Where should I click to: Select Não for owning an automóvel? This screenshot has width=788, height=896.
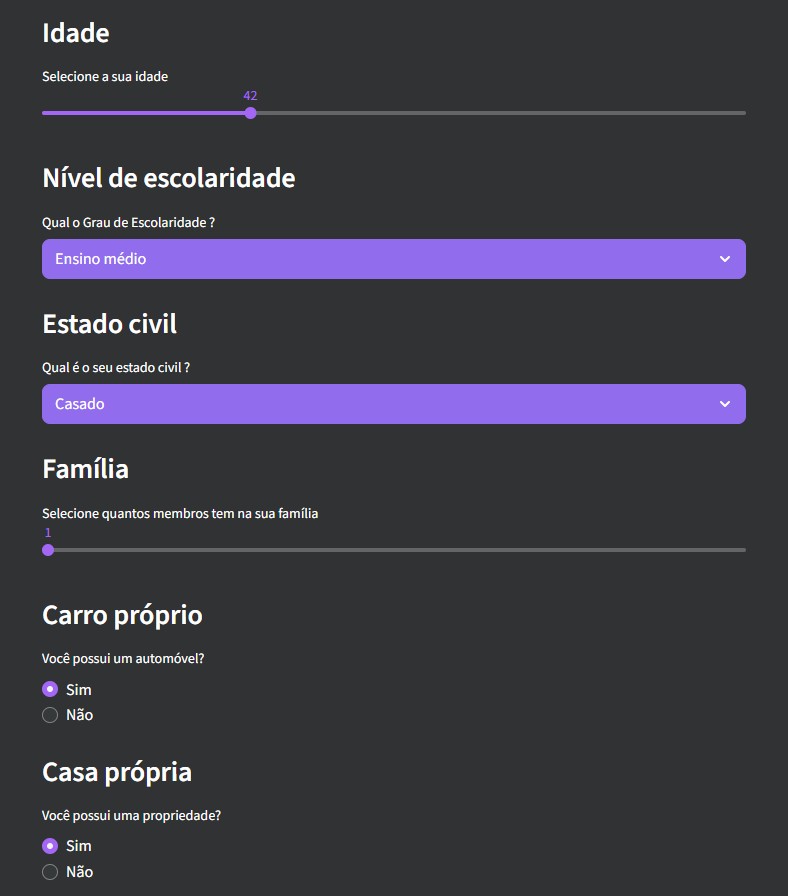coord(50,715)
